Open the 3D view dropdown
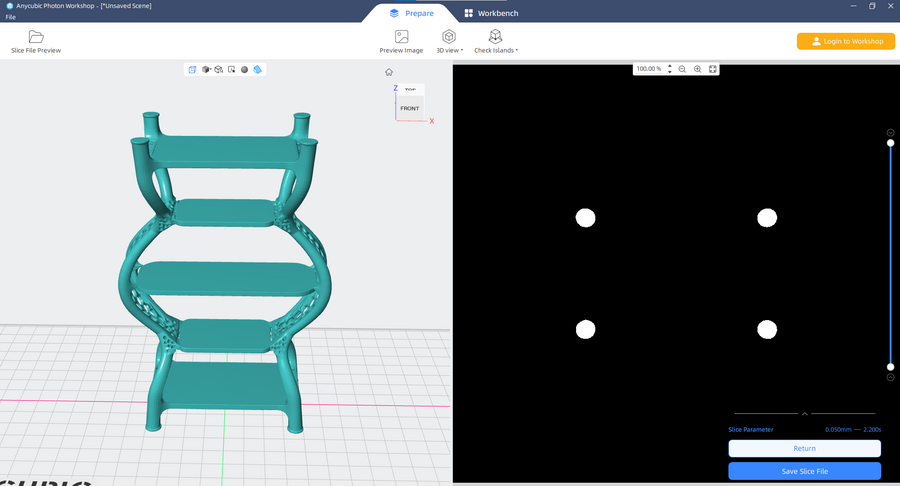 coord(449,40)
